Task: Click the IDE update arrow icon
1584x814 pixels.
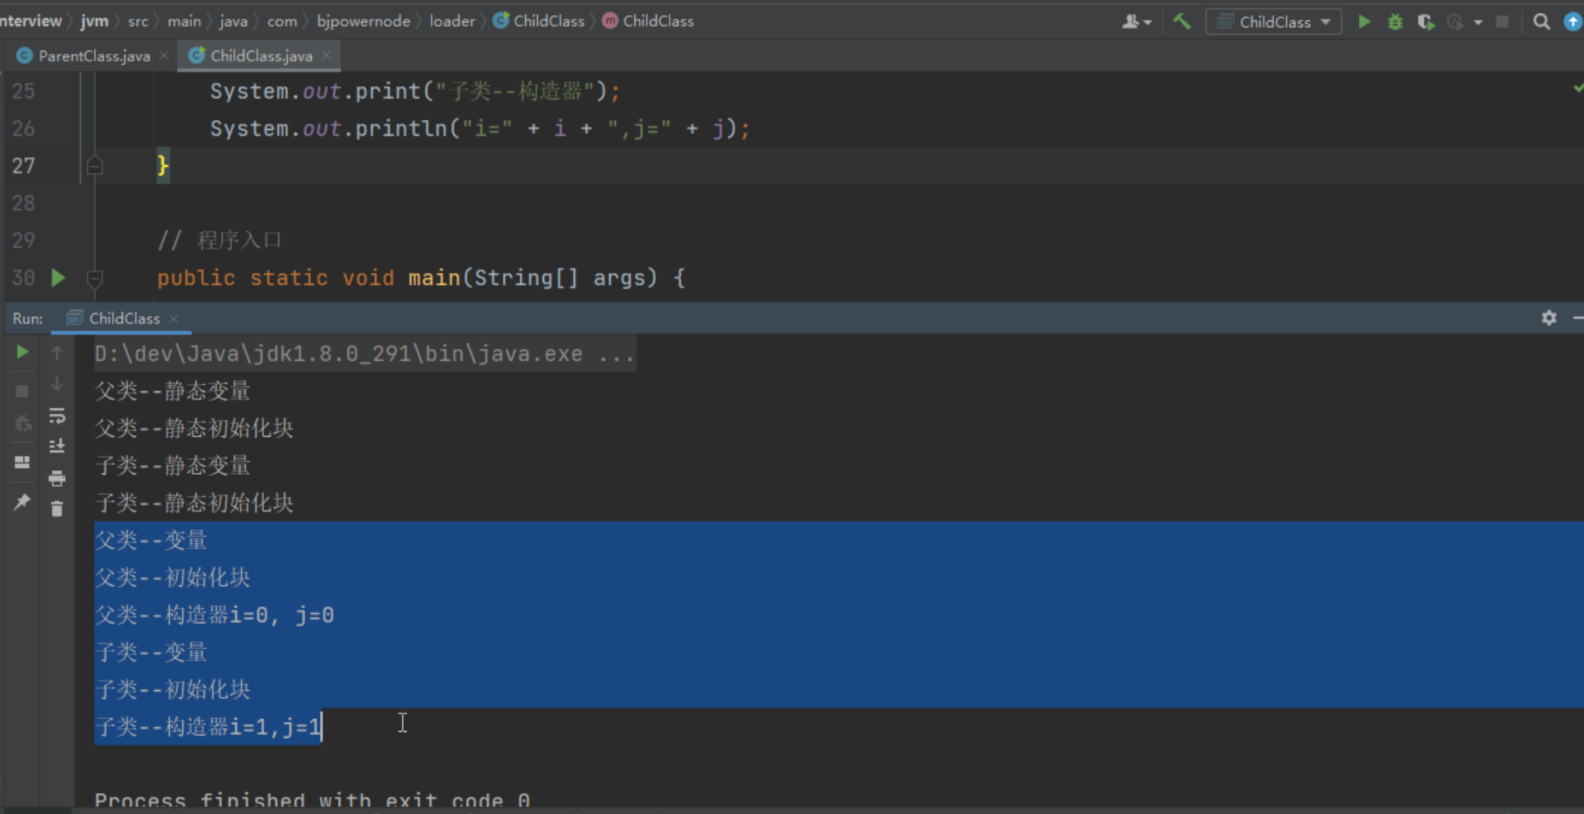Action: 1573,21
